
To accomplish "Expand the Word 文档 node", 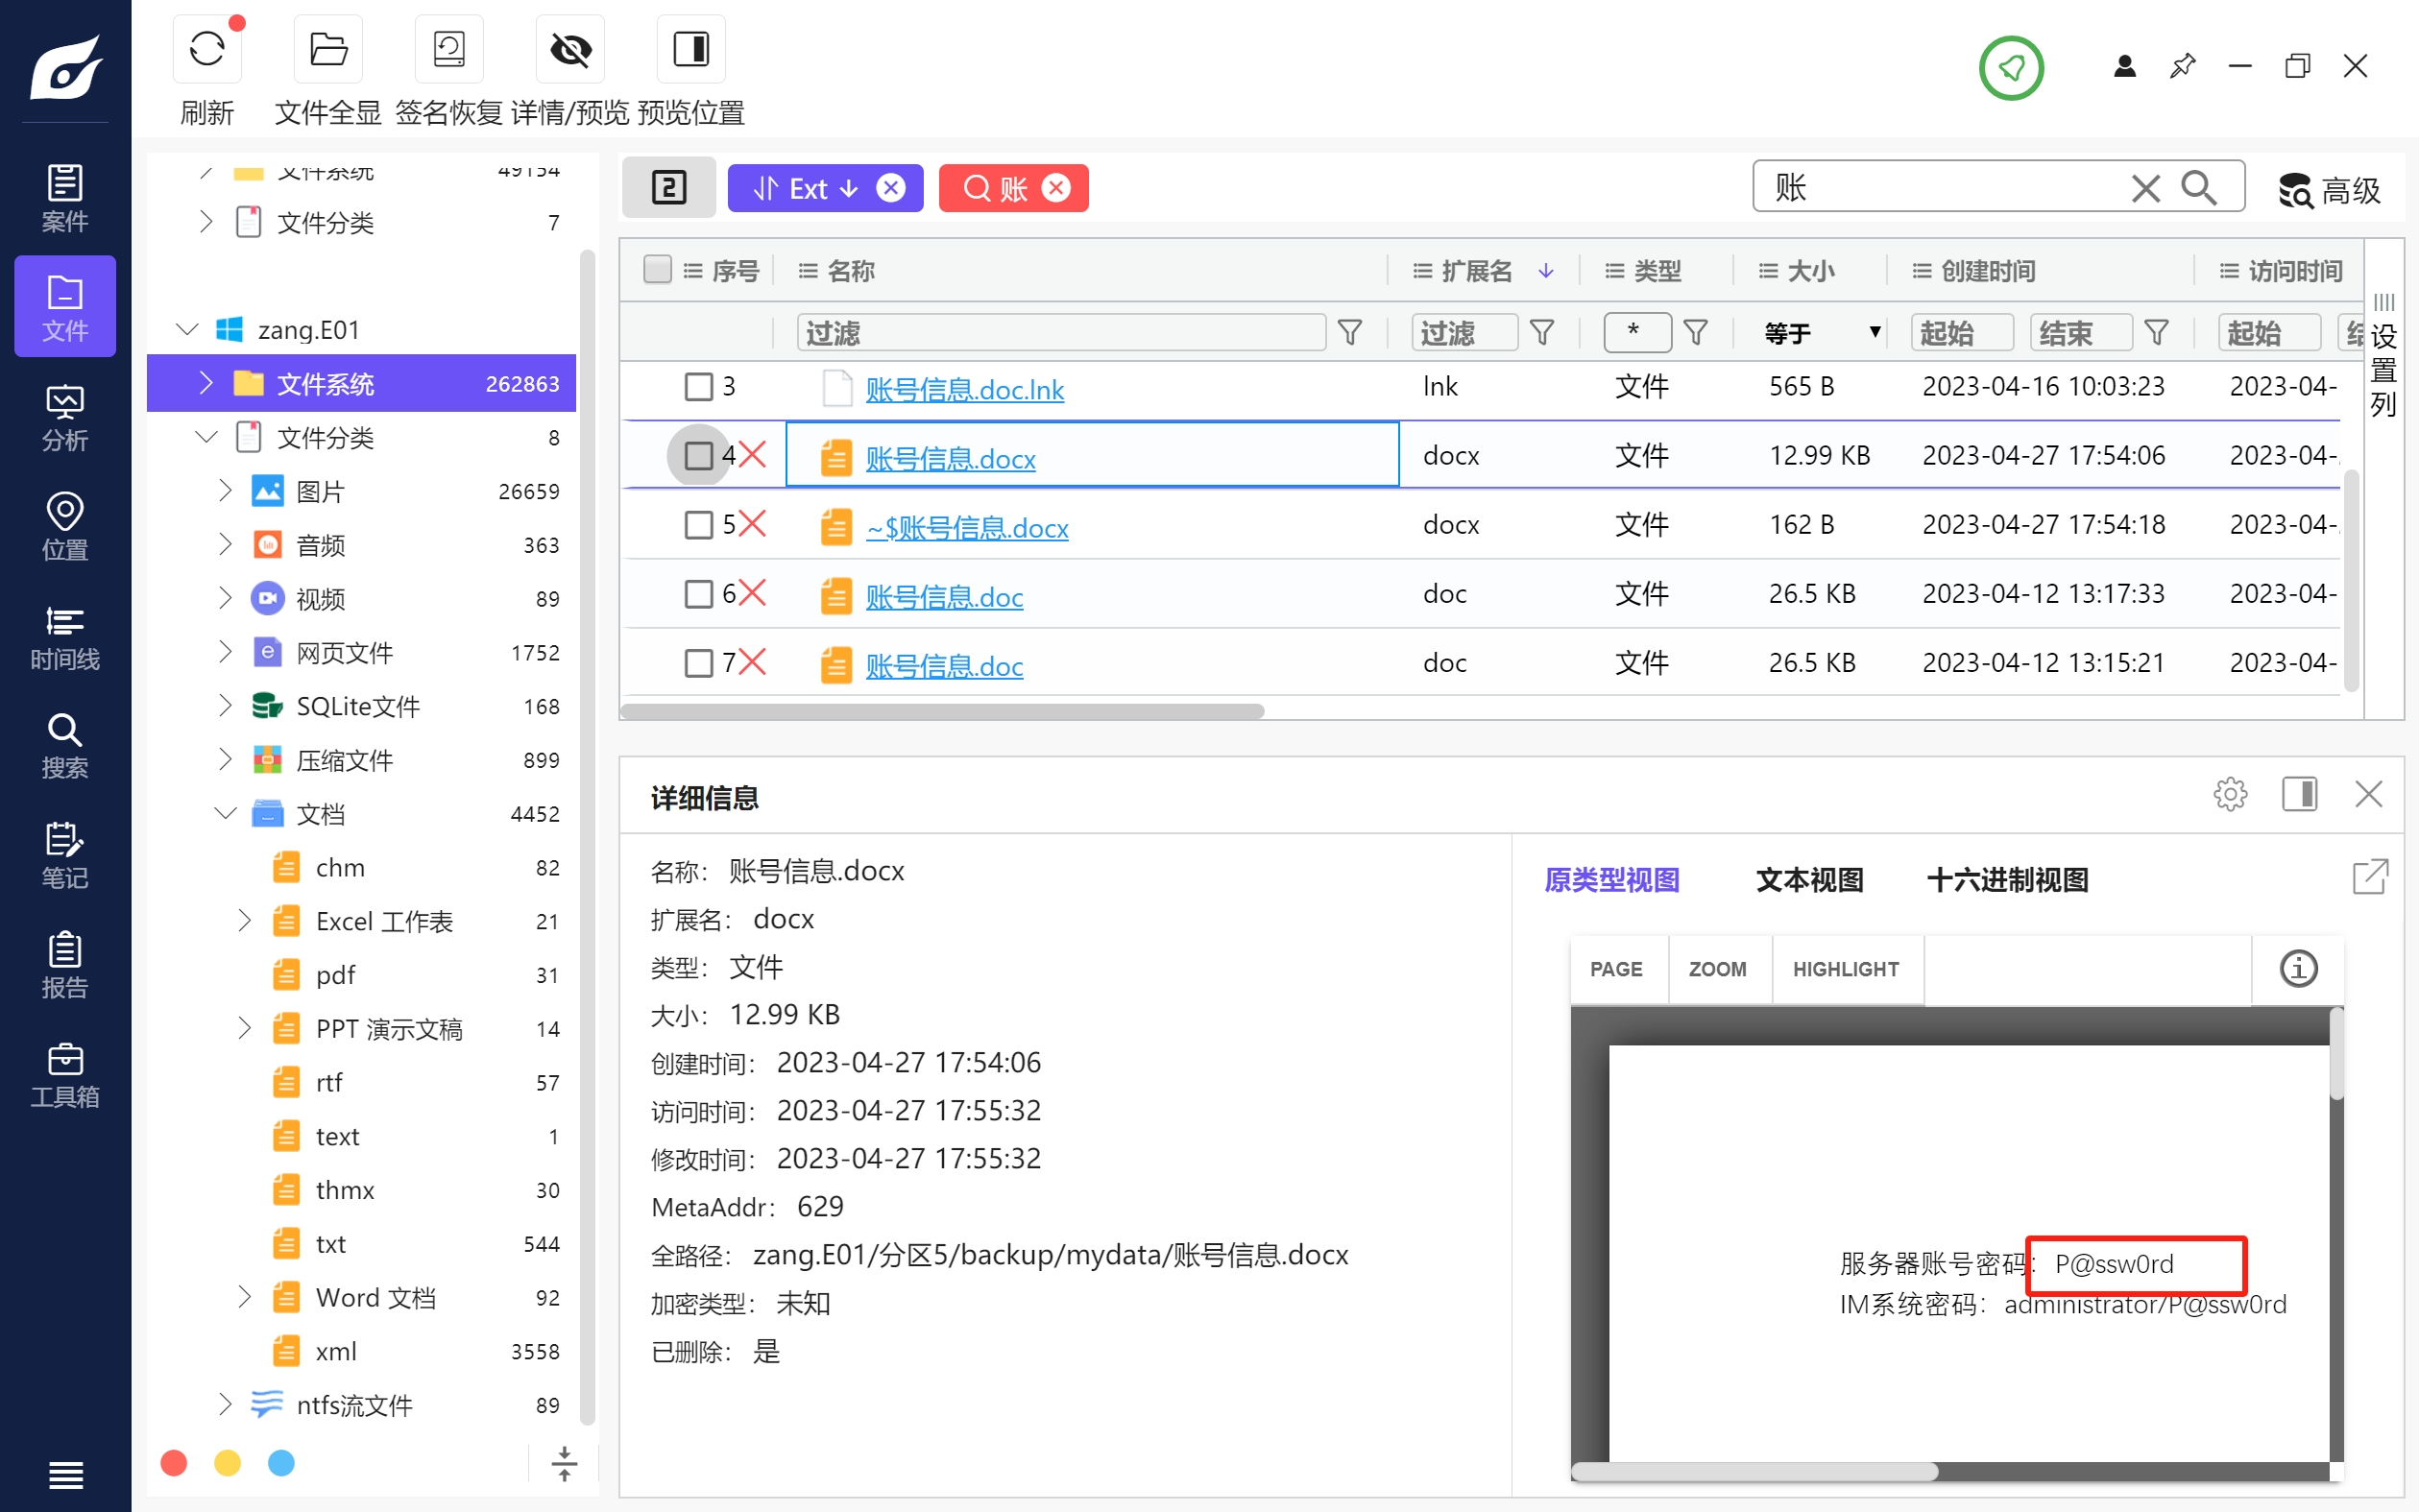I will click(244, 1296).
